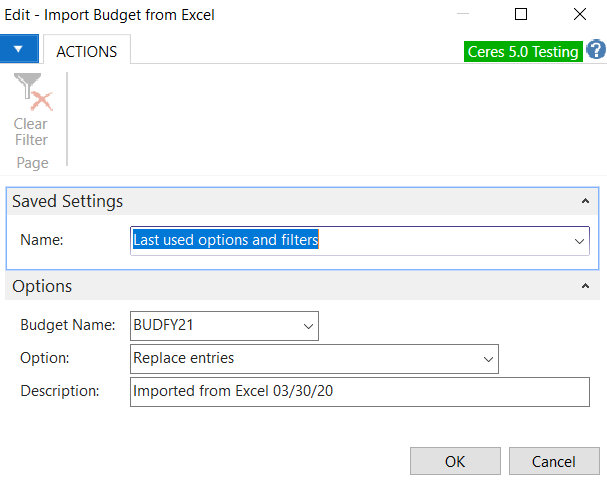
Task: Click the Clear Filter funnel icon
Action: tap(31, 95)
